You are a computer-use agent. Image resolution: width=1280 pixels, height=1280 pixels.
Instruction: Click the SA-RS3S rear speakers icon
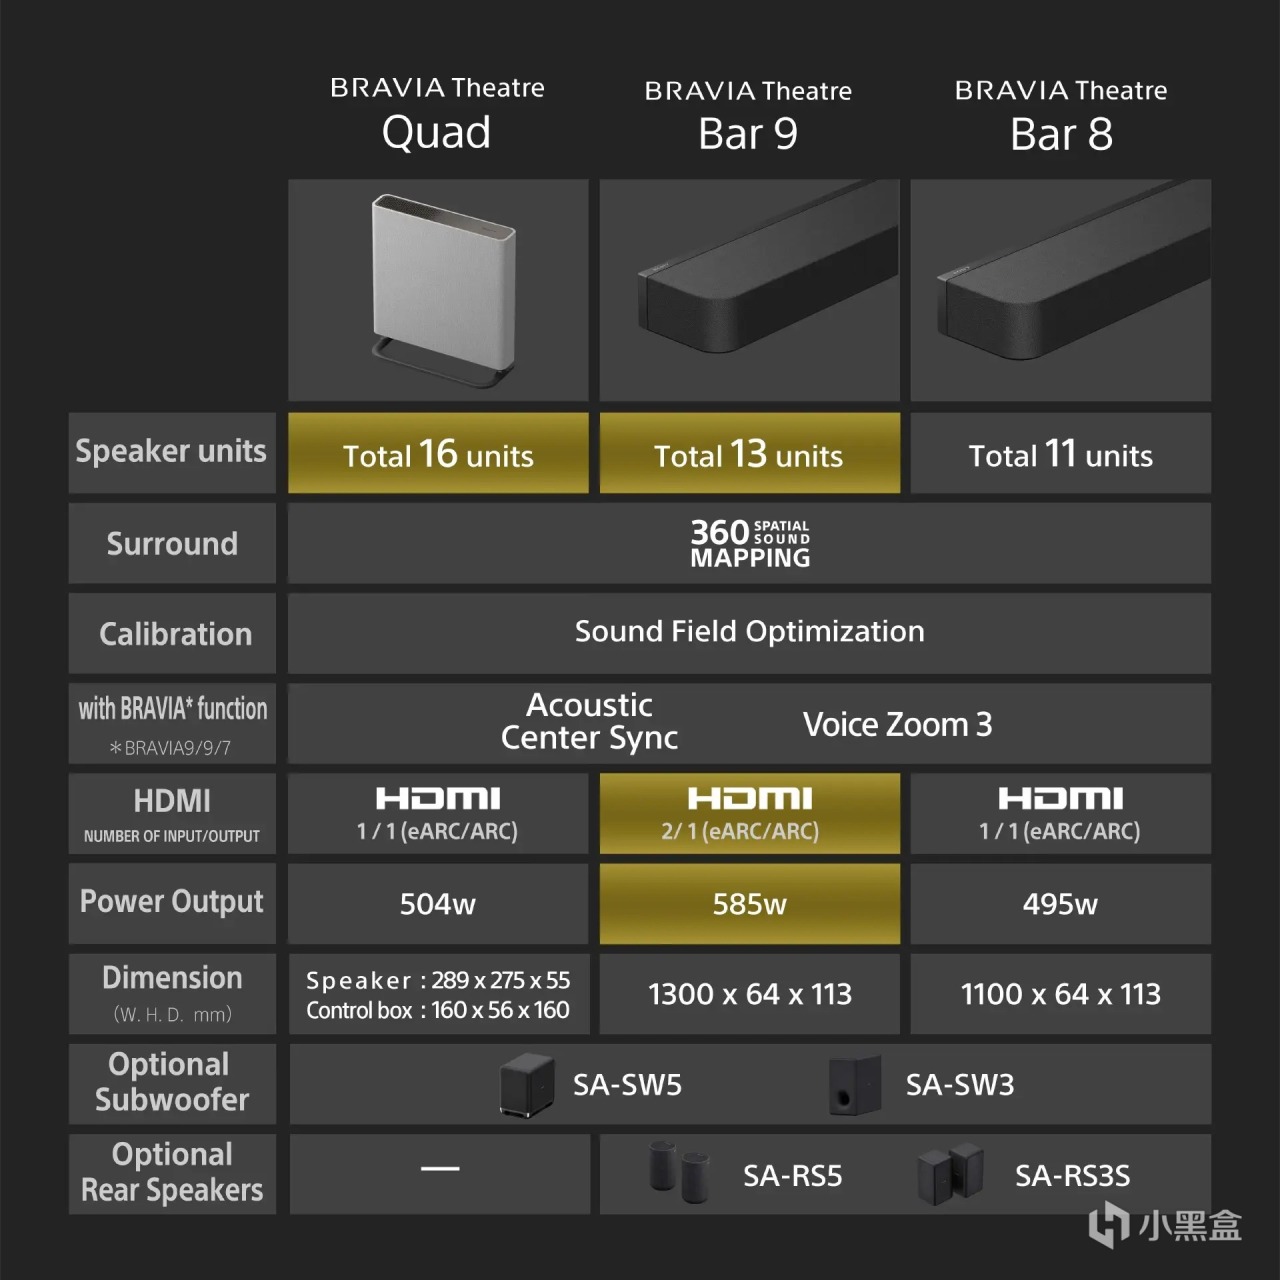[x=950, y=1173]
